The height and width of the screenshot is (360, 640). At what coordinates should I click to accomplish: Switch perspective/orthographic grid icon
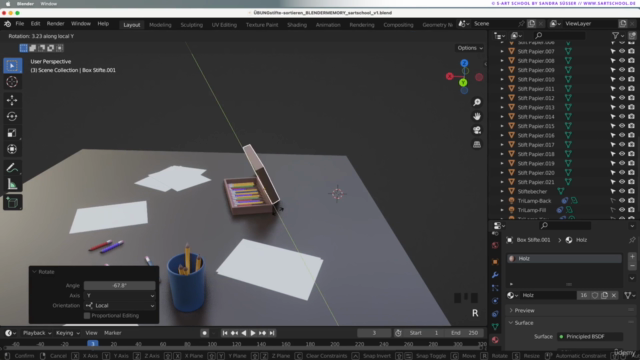tap(477, 144)
